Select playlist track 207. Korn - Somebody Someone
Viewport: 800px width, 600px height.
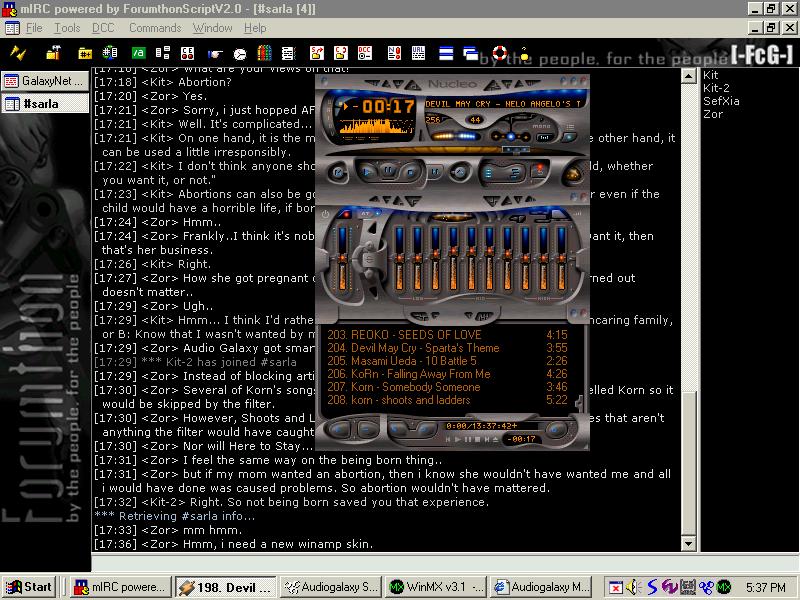[x=447, y=387]
